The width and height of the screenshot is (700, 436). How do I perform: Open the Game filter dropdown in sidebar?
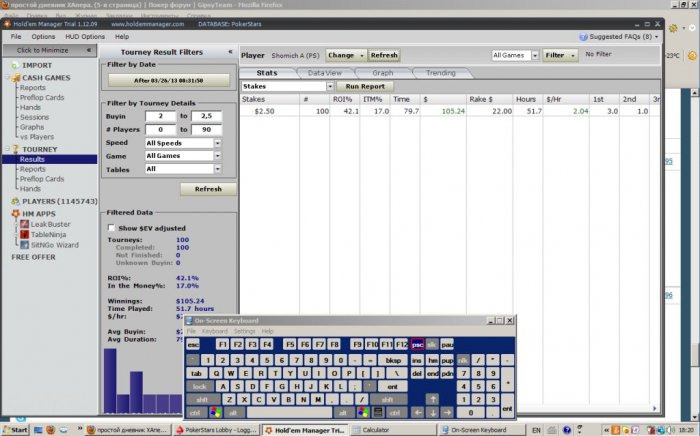click(217, 156)
